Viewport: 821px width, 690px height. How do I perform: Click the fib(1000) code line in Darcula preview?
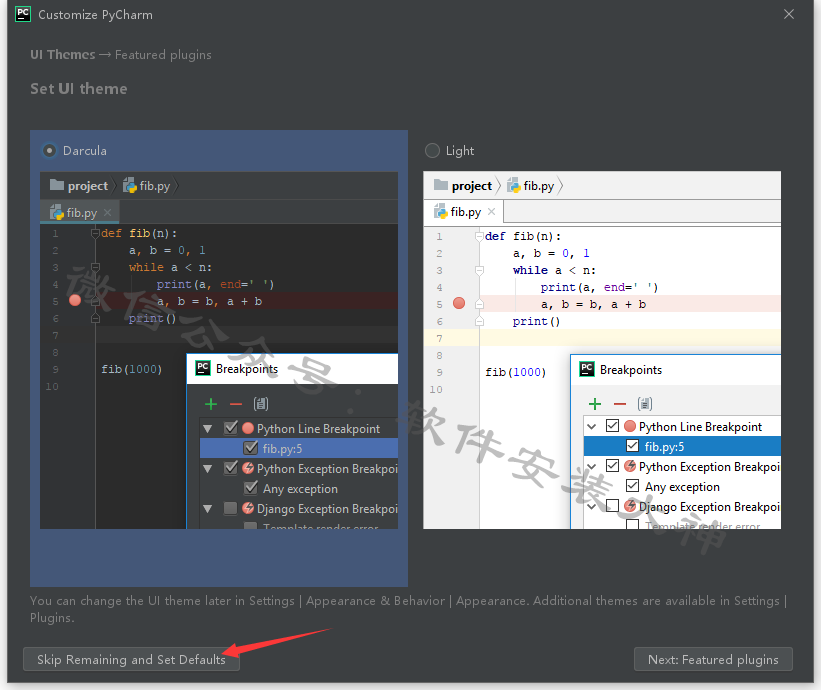pyautogui.click(x=131, y=369)
